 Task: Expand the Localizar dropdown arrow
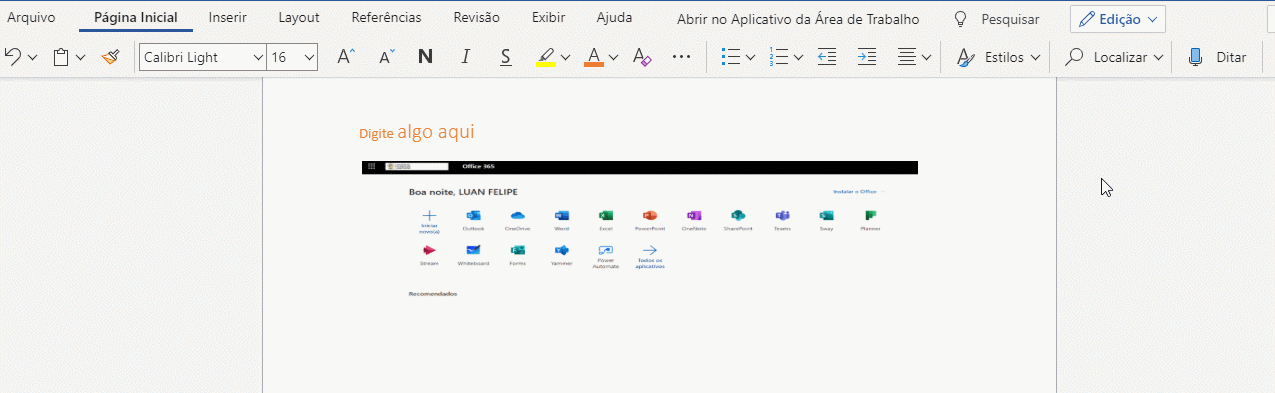point(1159,58)
